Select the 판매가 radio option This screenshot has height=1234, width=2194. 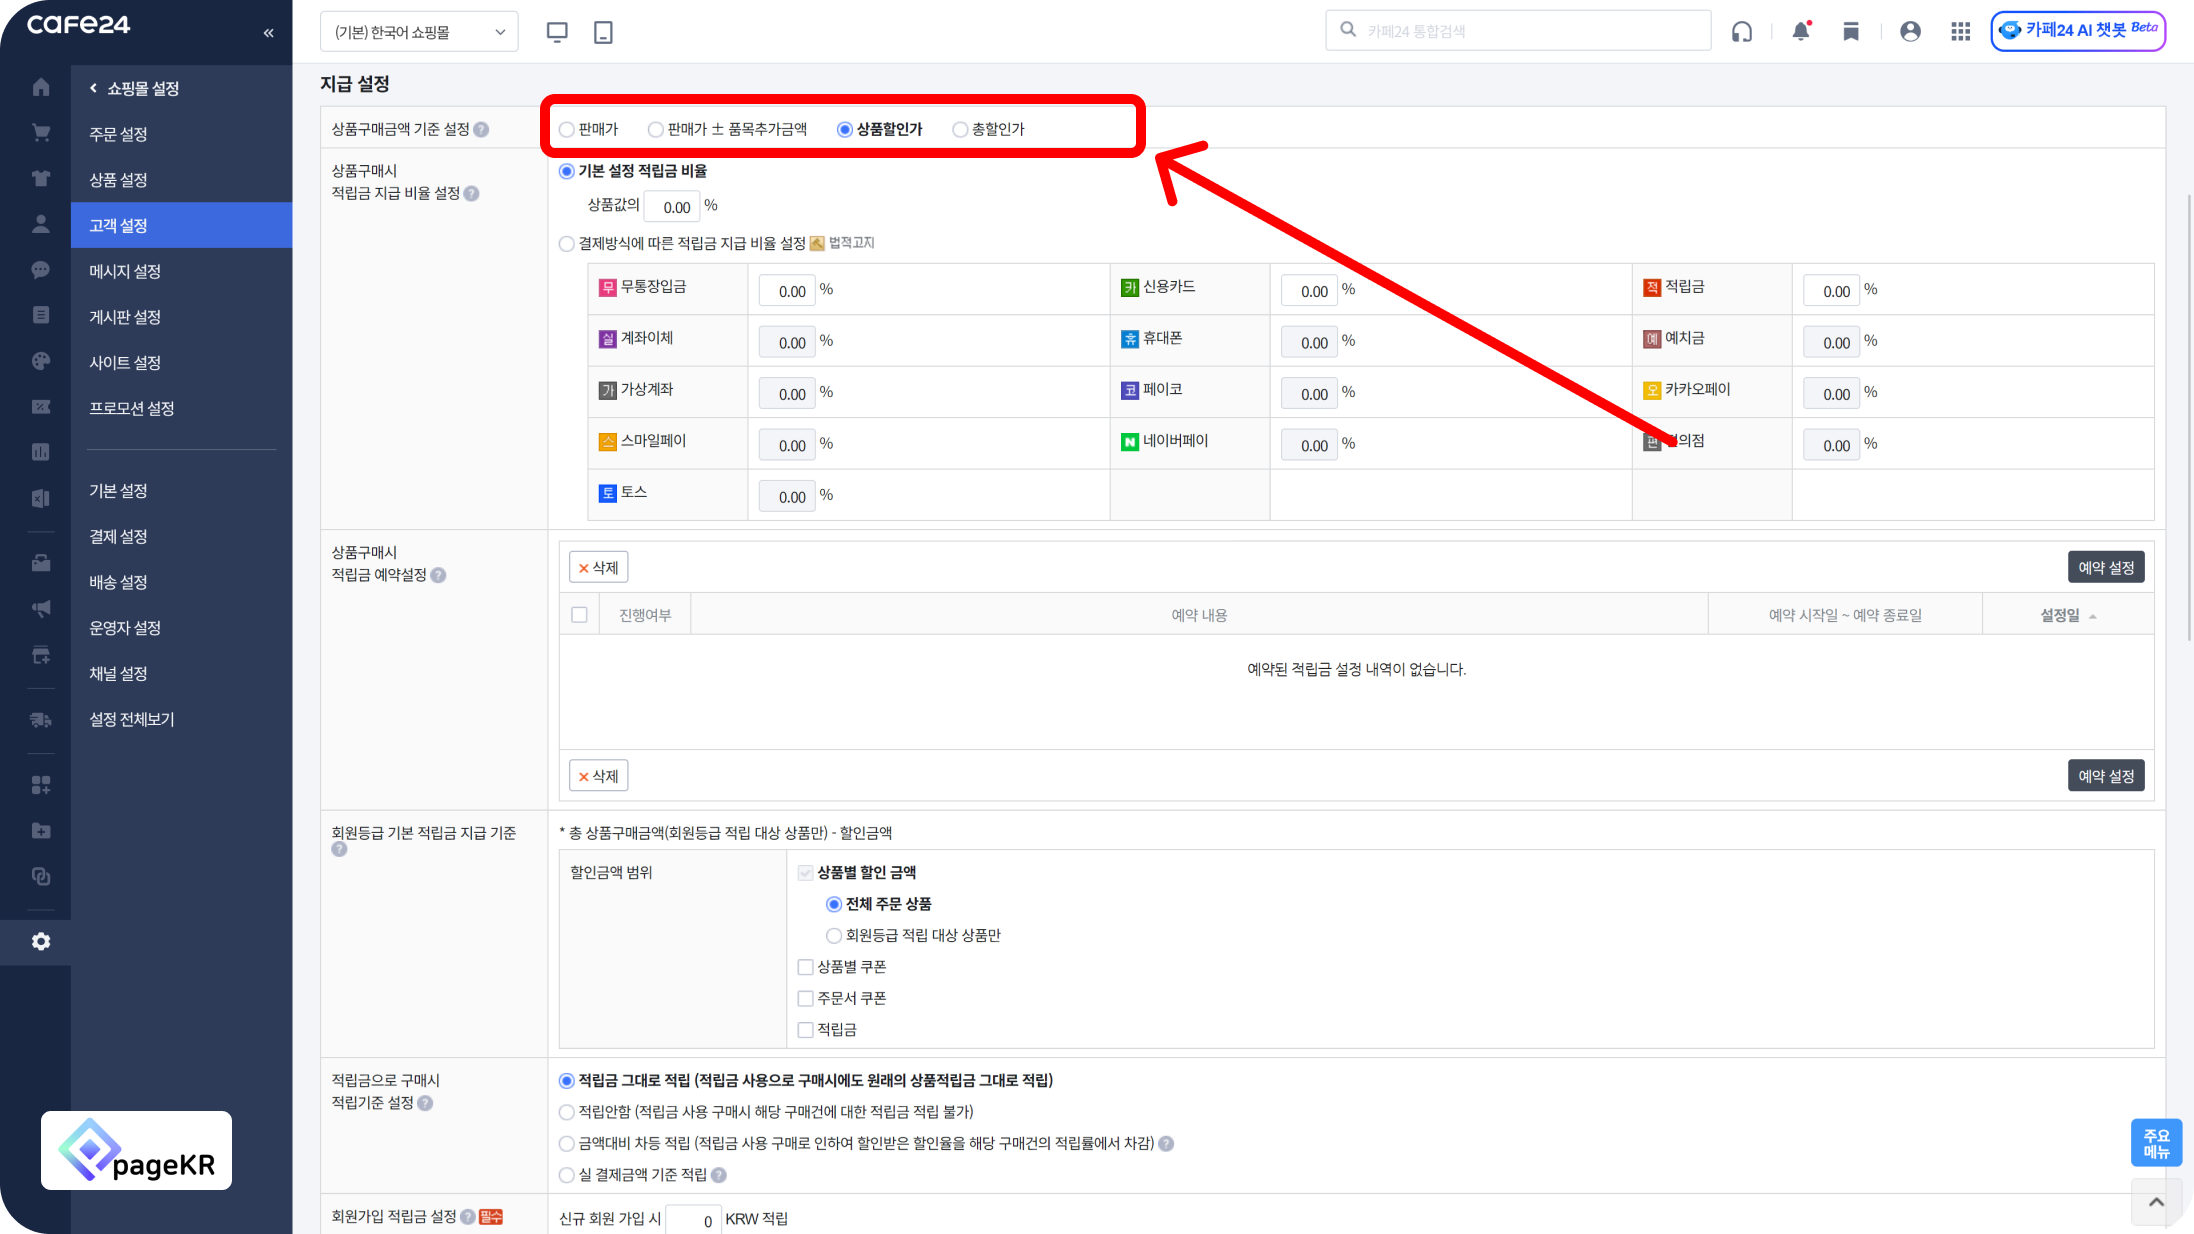(x=567, y=130)
